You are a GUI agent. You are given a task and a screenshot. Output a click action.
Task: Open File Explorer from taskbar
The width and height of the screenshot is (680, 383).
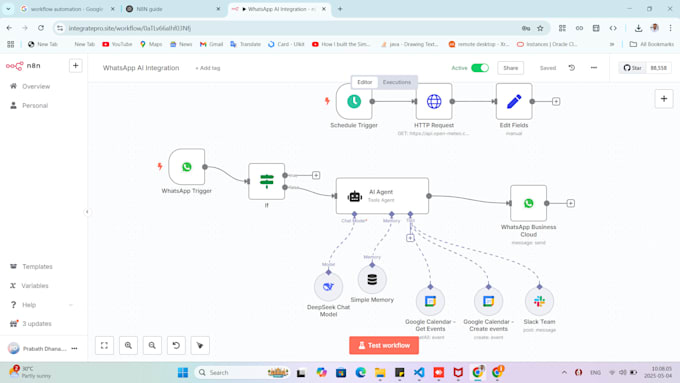[380, 372]
